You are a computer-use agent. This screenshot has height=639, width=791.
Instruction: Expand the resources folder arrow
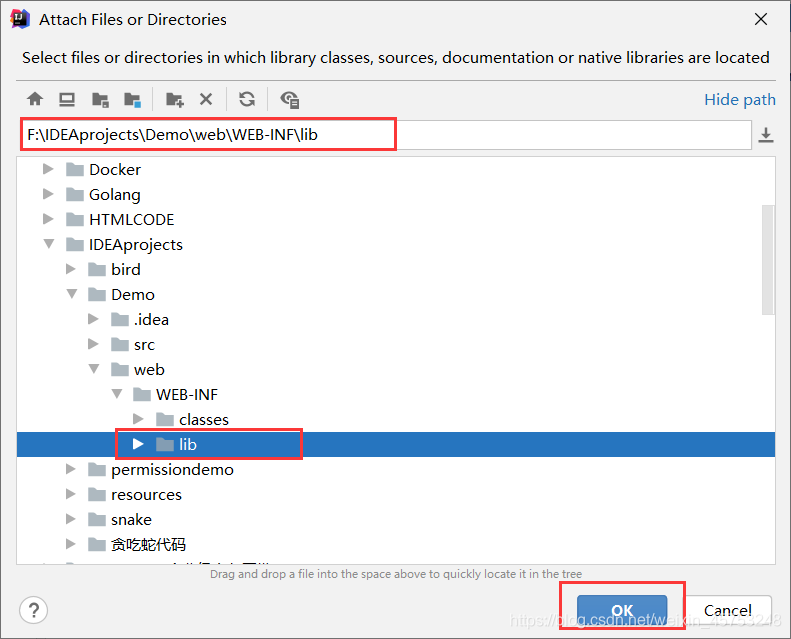click(71, 494)
